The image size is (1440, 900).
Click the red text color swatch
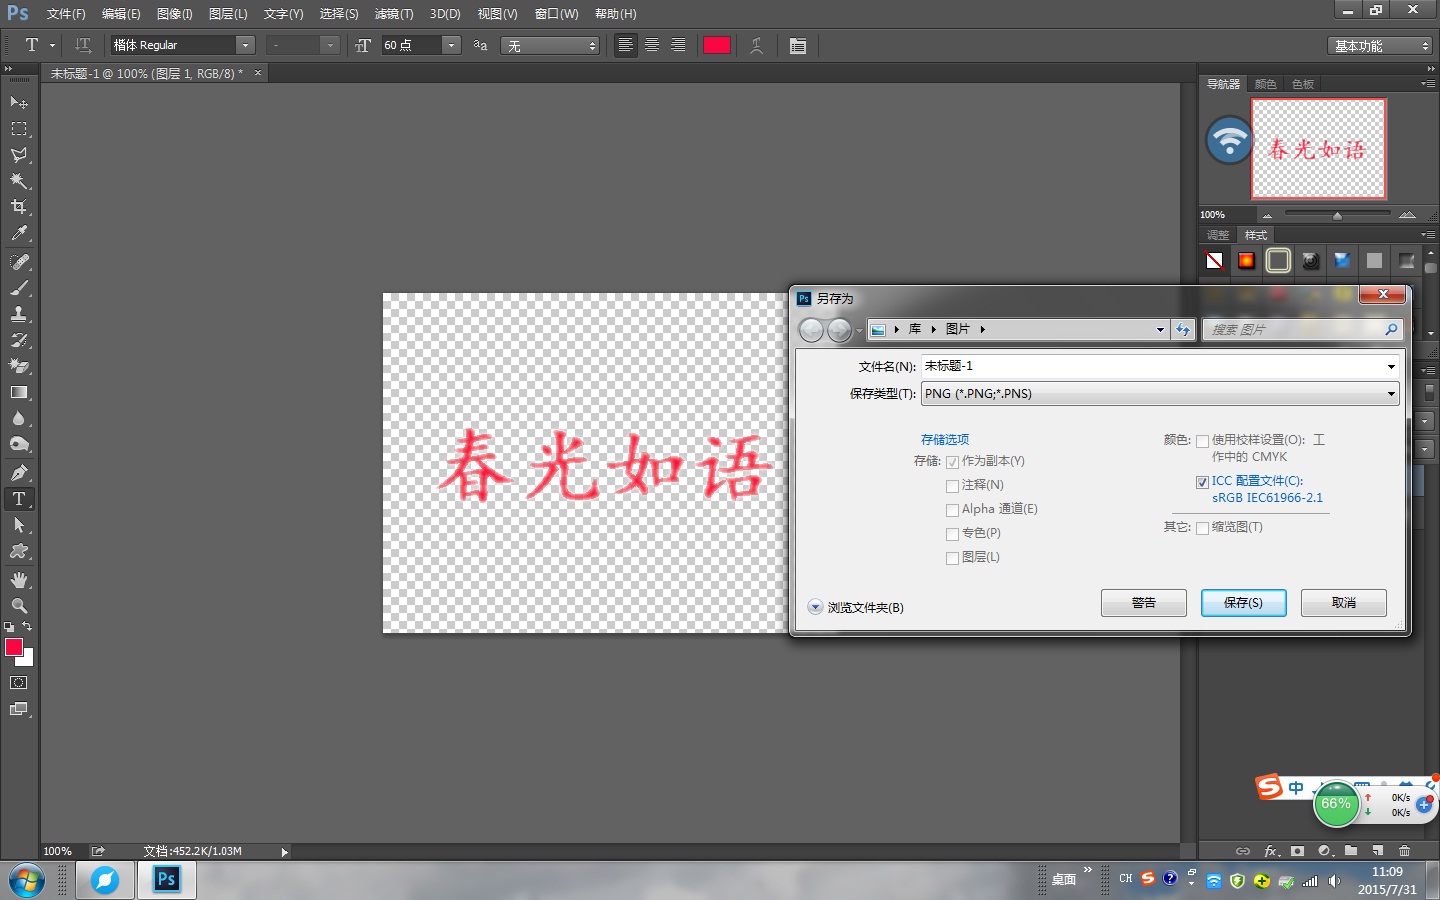717,45
